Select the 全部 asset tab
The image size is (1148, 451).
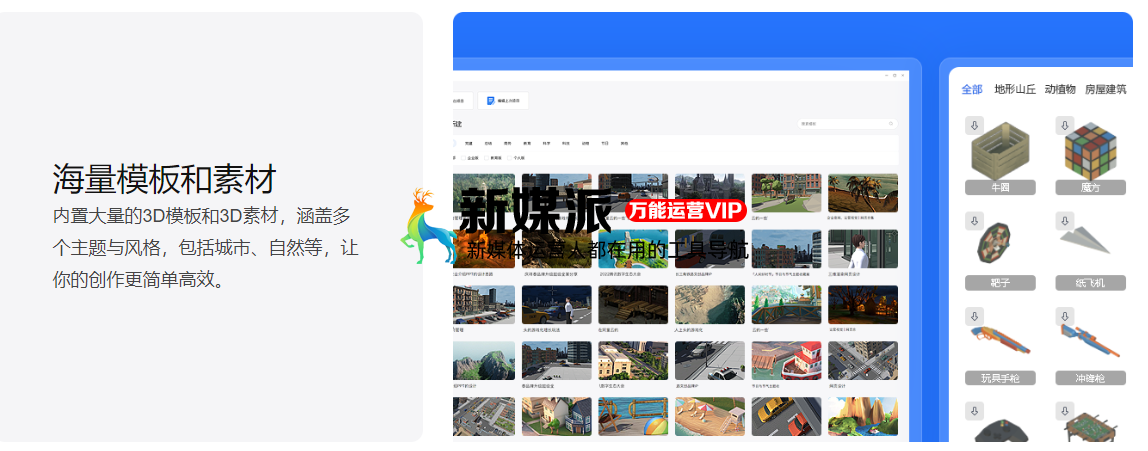pos(972,89)
